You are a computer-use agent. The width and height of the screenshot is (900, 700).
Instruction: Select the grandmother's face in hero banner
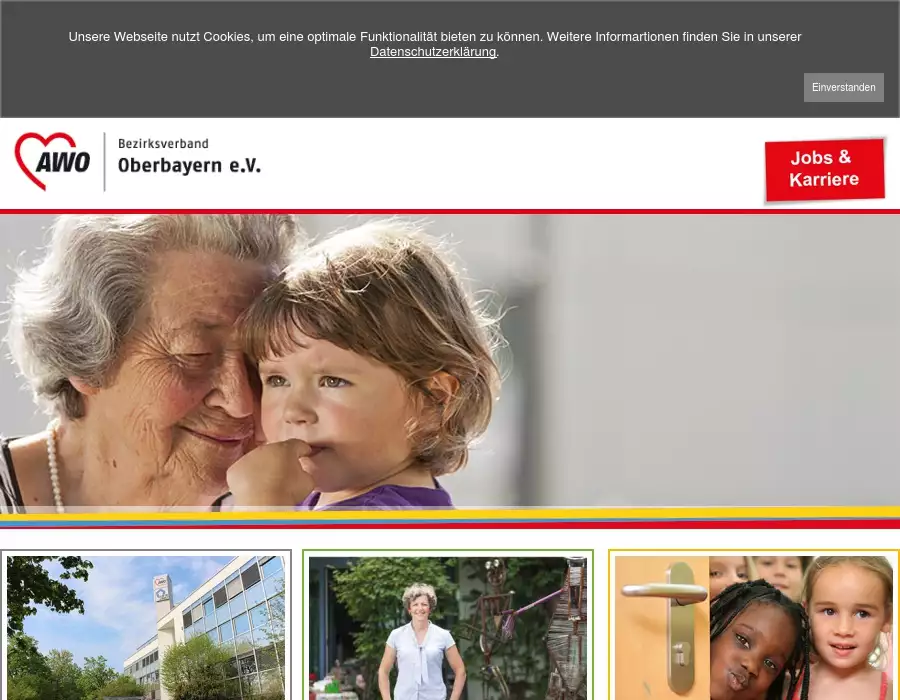(178, 367)
